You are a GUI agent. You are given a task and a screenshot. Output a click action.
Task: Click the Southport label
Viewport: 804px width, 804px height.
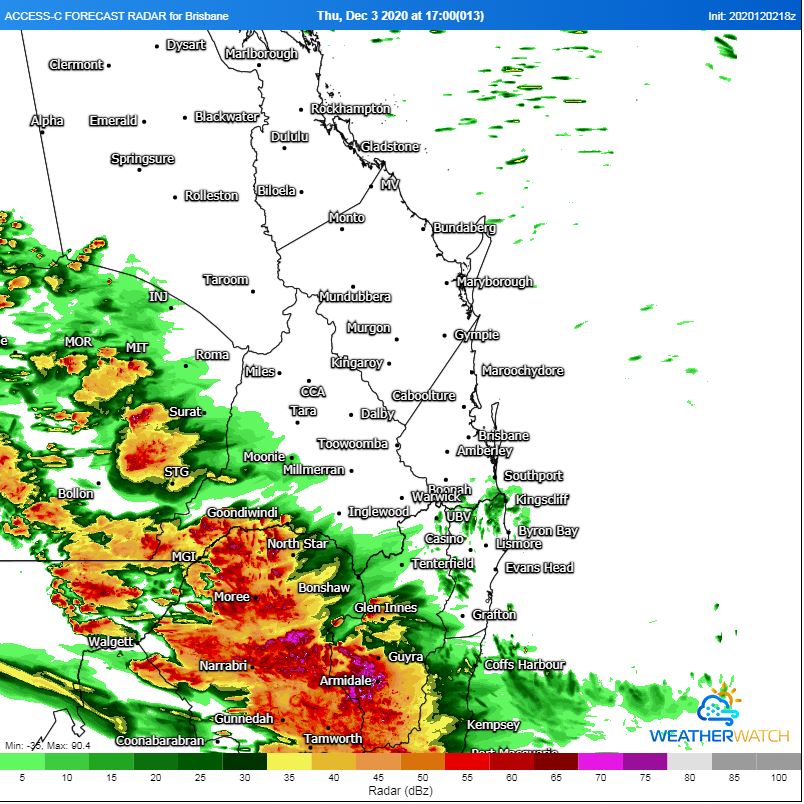pyautogui.click(x=533, y=476)
